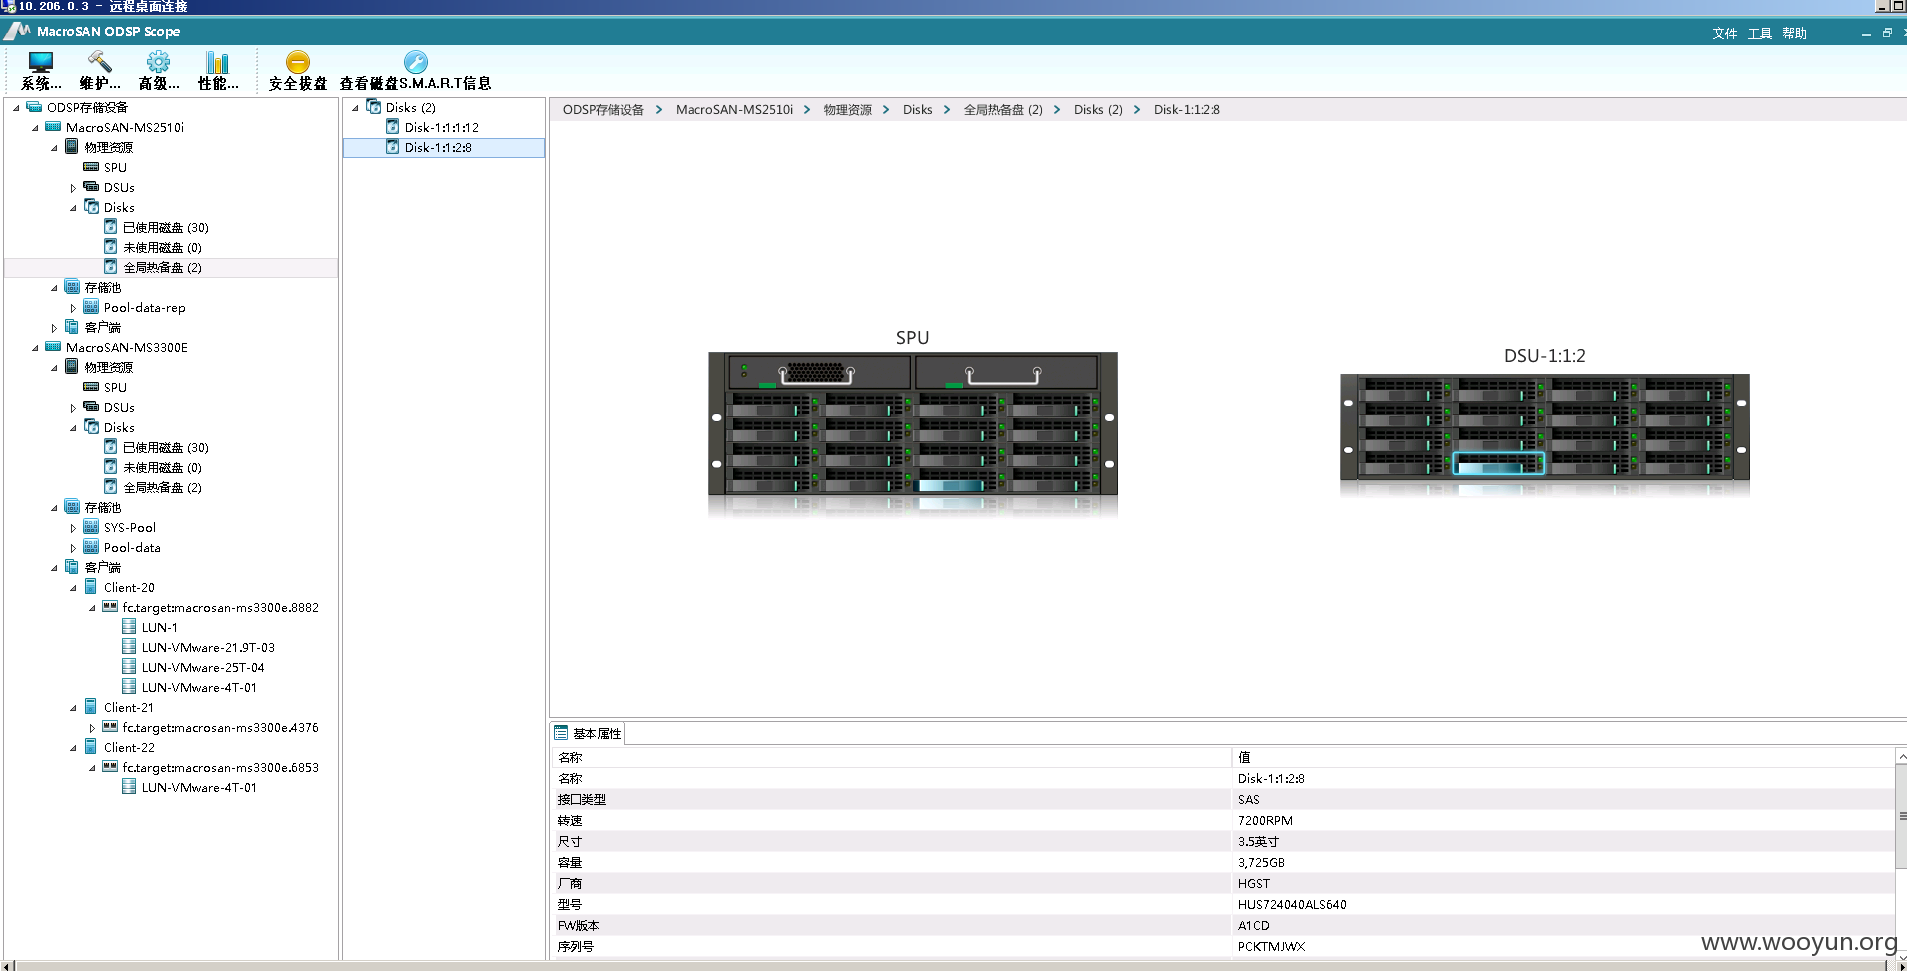Image resolution: width=1907 pixels, height=971 pixels.
Task: Open the 性能 (Performance) chart icon
Action: [217, 63]
